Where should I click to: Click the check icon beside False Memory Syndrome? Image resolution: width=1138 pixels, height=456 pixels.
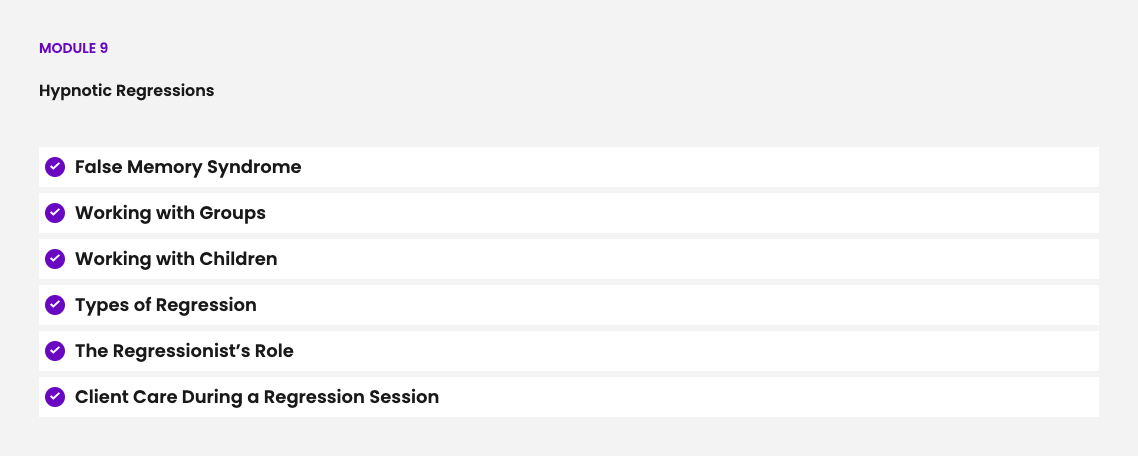coord(55,167)
